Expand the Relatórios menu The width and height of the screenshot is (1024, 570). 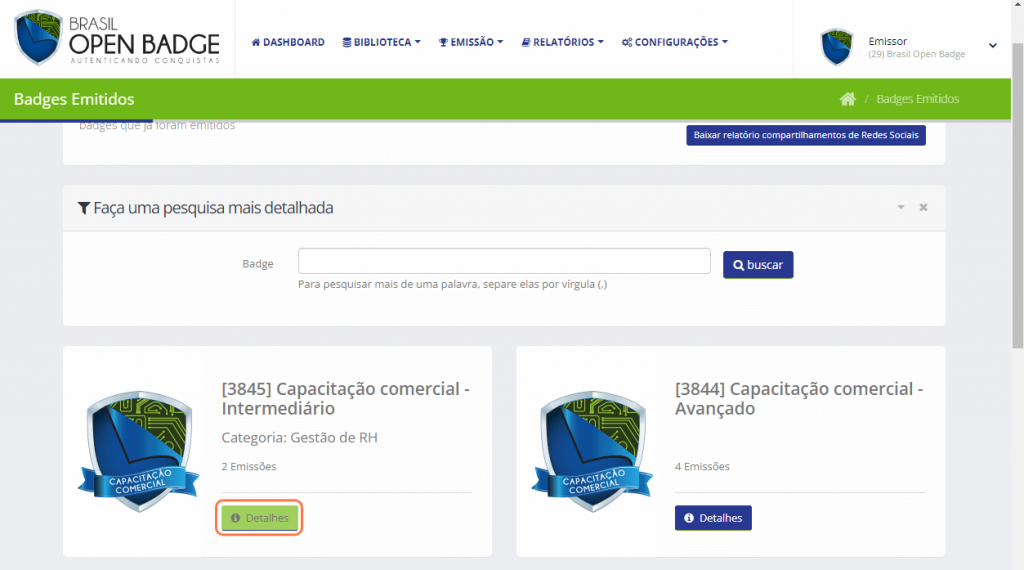tap(562, 42)
